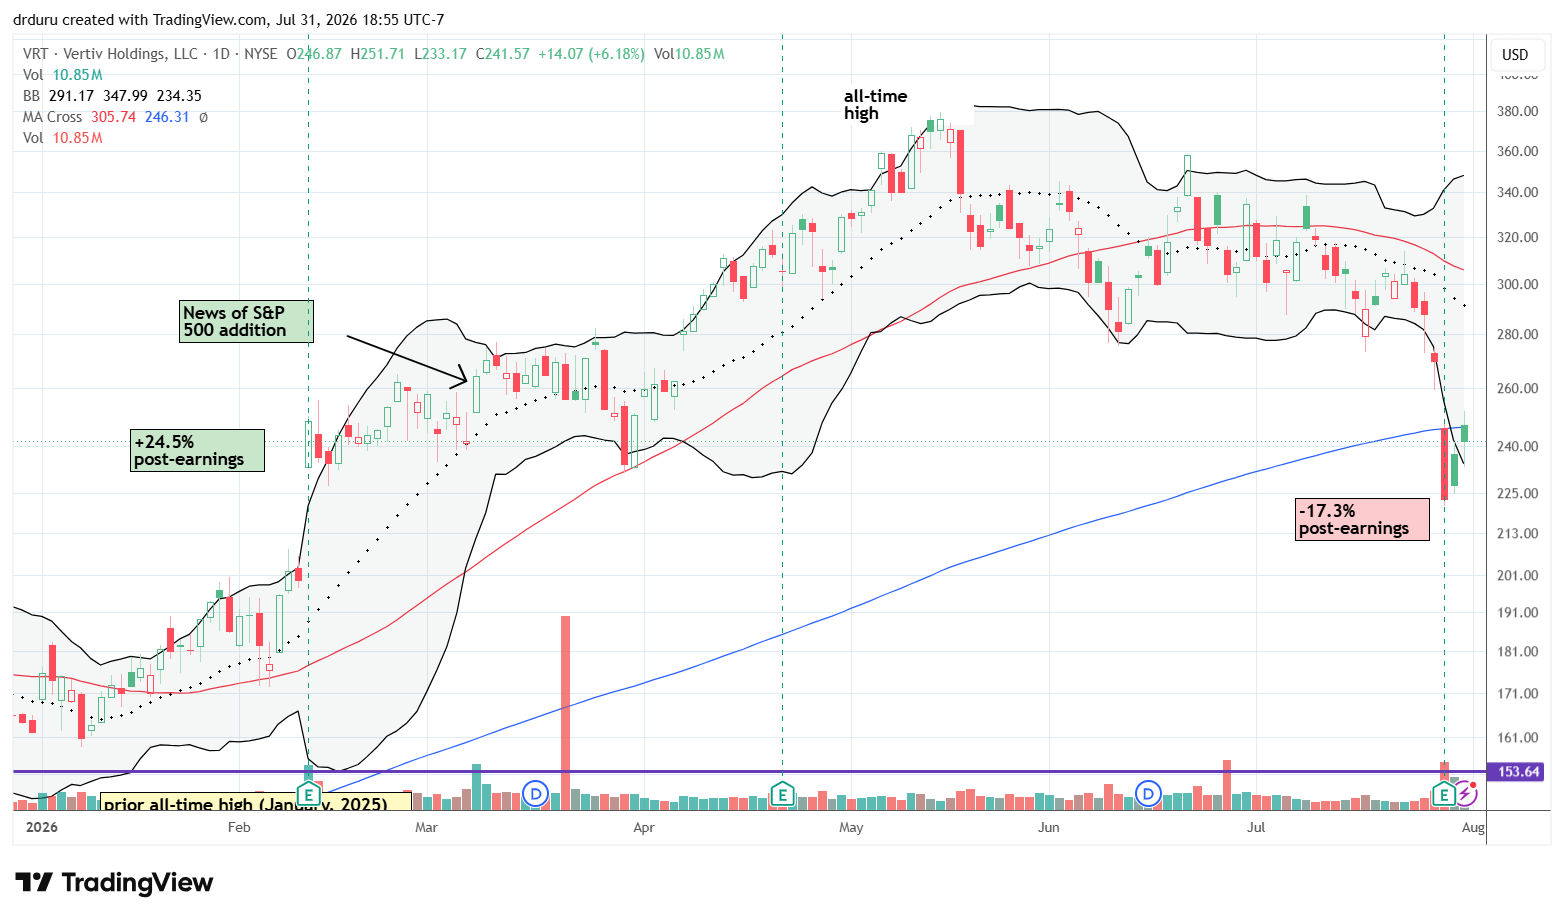Image resolution: width=1564 pixels, height=920 pixels.
Task: Click the Apr label on time axis
Action: coord(644,827)
